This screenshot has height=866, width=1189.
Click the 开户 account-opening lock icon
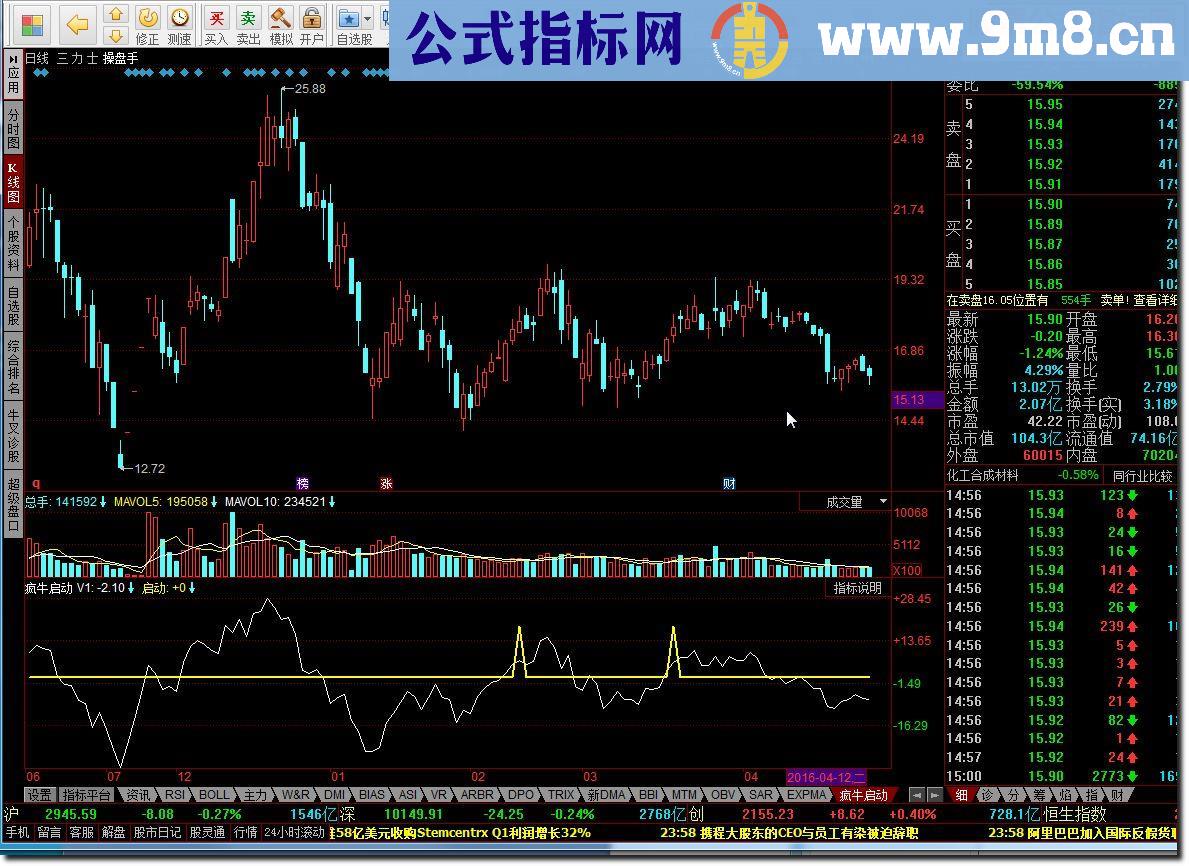tap(311, 20)
